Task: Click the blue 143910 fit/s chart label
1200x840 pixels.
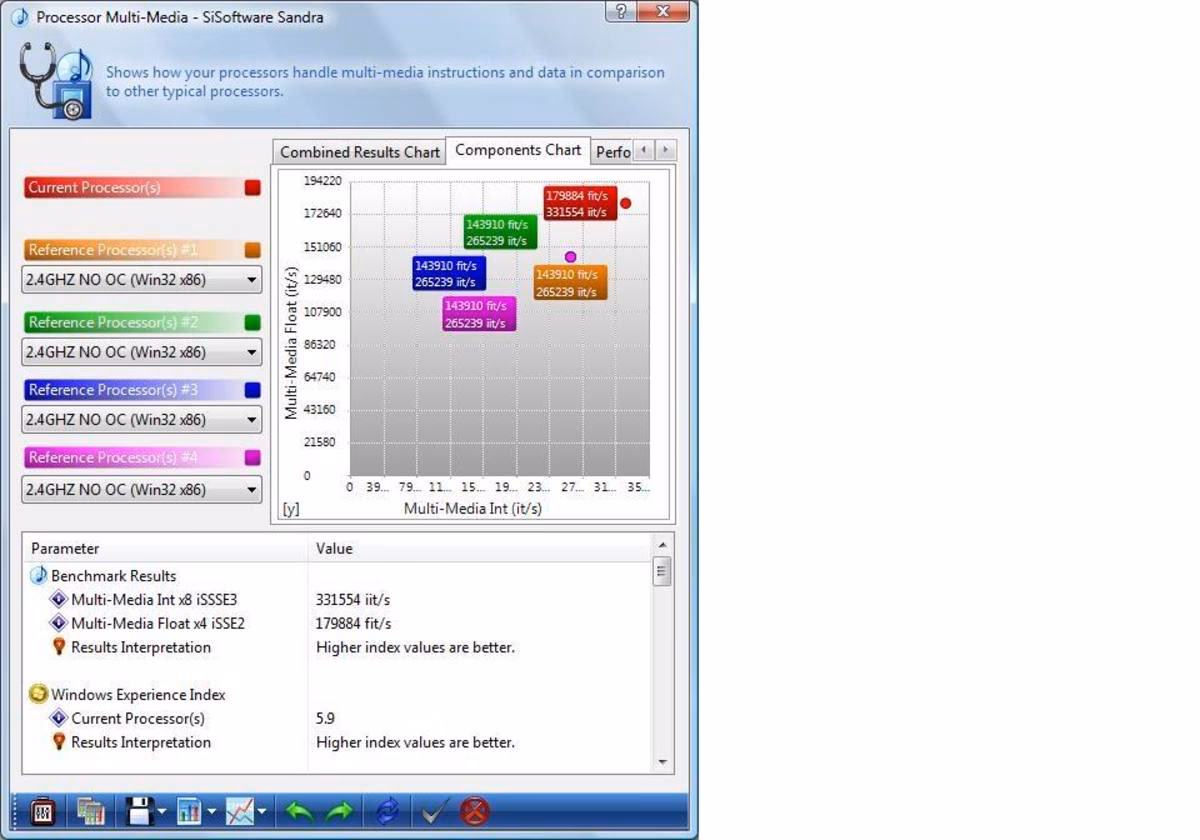Action: pos(449,273)
